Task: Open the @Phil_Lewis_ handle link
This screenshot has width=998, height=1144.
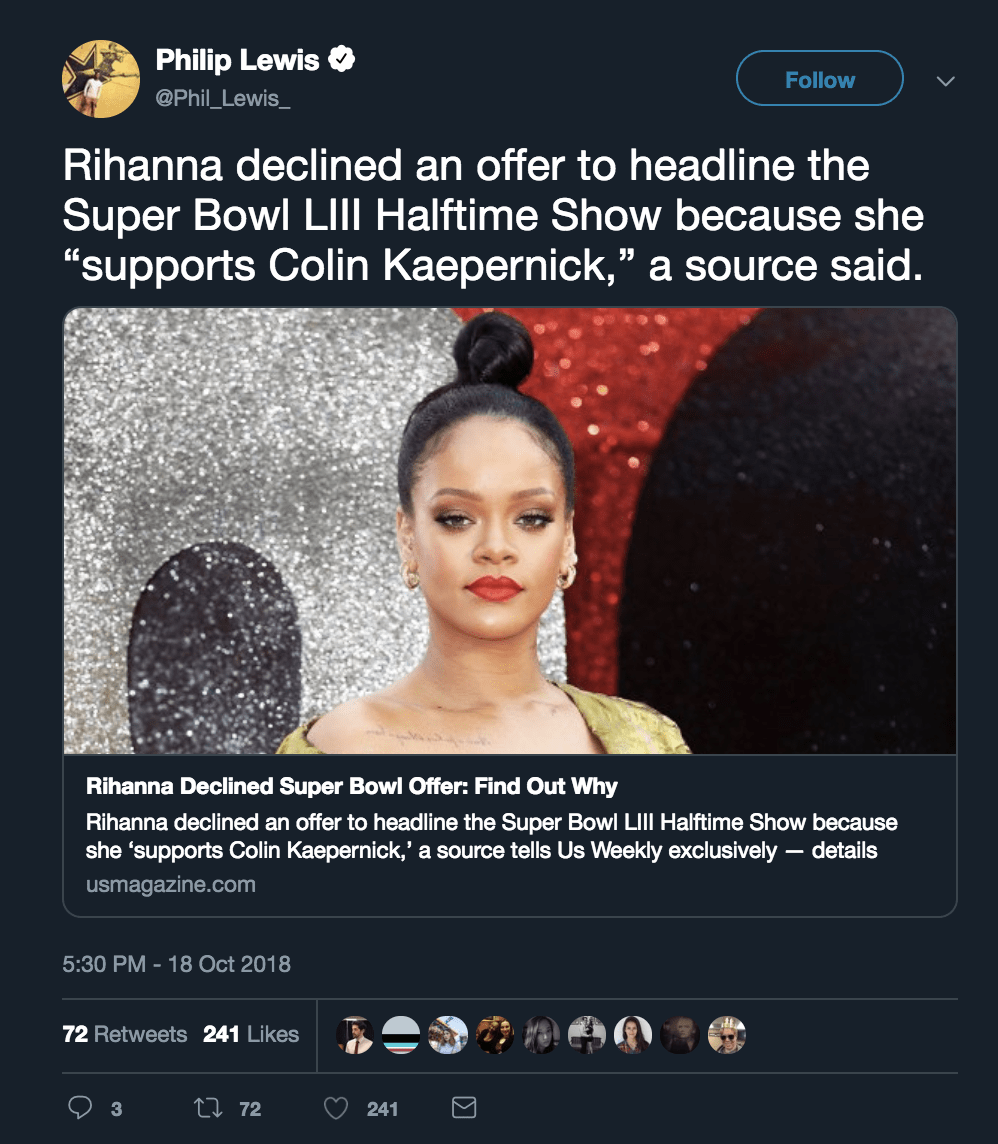Action: [223, 98]
